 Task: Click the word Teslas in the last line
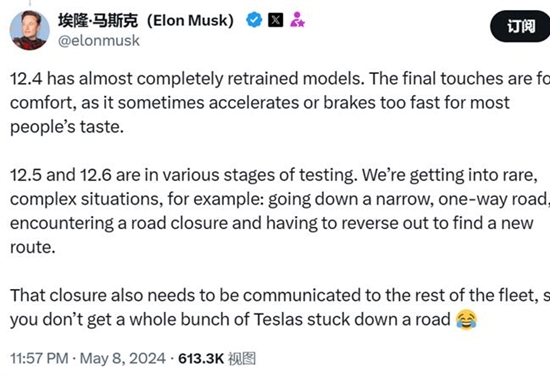click(x=278, y=319)
